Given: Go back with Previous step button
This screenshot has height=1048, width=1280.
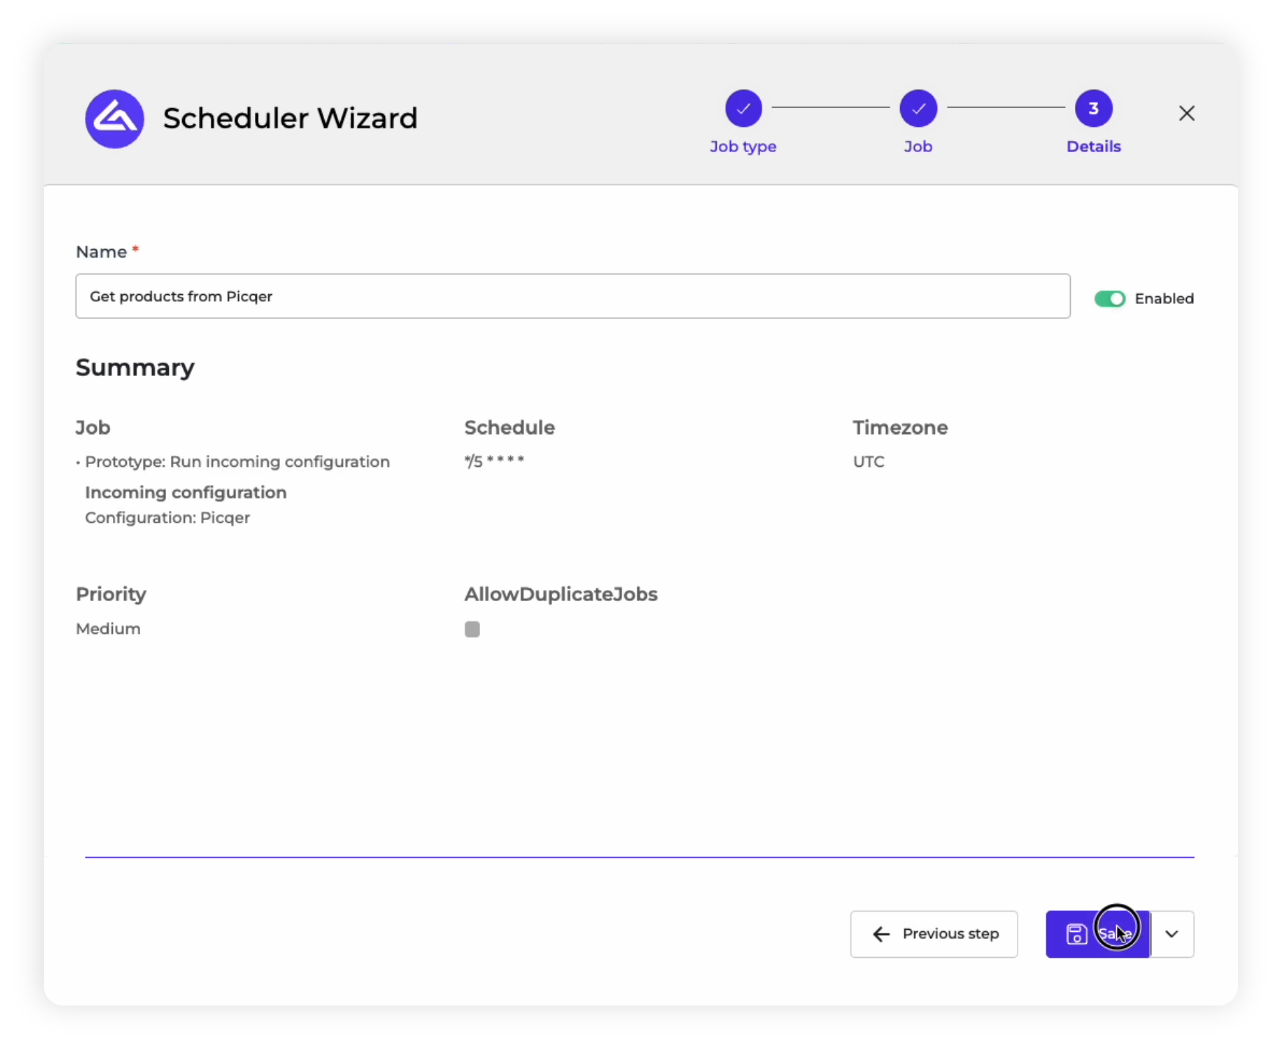Looking at the screenshot, I should (934, 934).
